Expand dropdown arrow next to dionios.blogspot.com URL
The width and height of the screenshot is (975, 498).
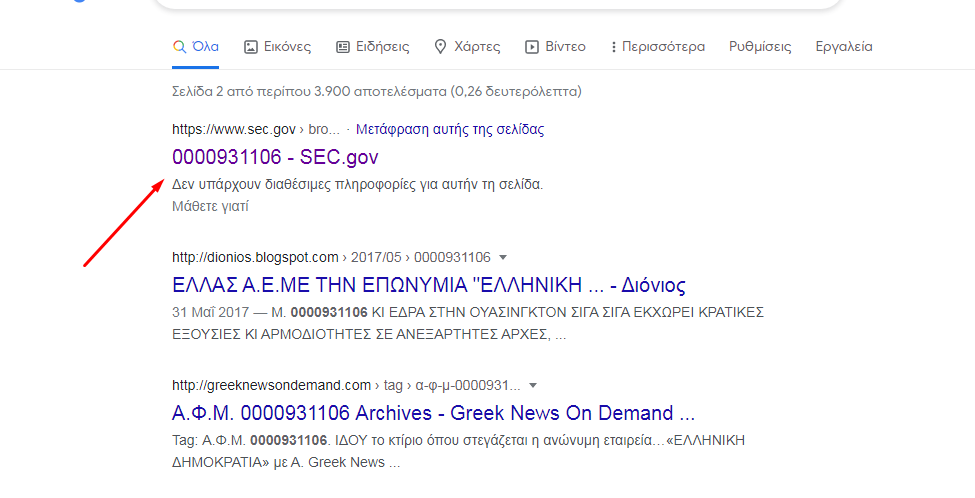[503, 257]
